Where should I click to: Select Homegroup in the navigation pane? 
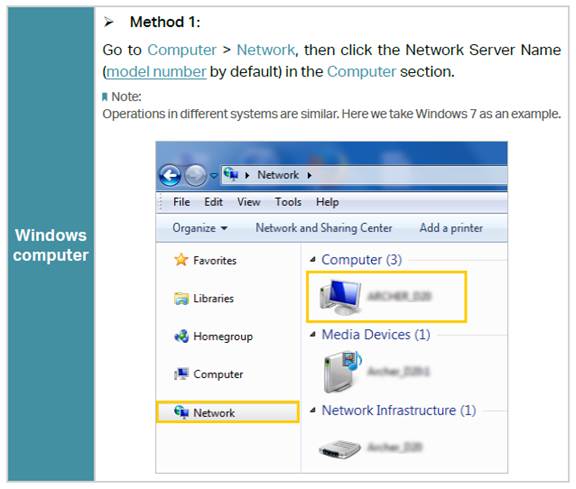click(x=223, y=337)
